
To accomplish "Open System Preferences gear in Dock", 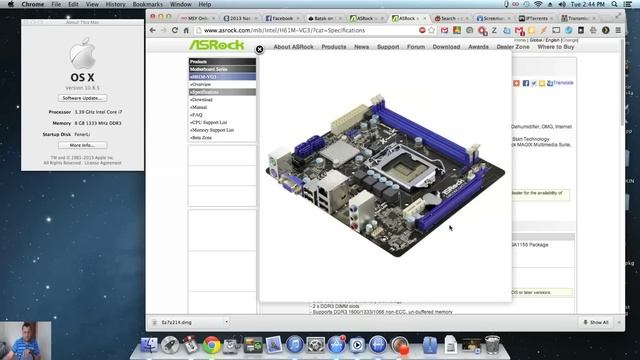I will point(316,345).
